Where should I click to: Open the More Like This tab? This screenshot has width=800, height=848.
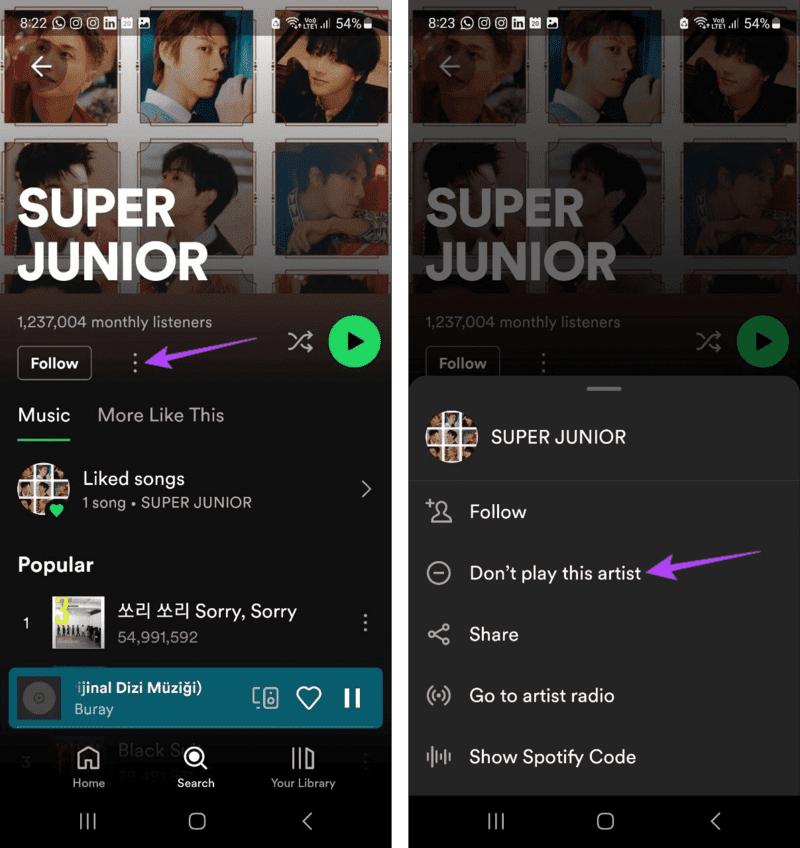click(161, 415)
